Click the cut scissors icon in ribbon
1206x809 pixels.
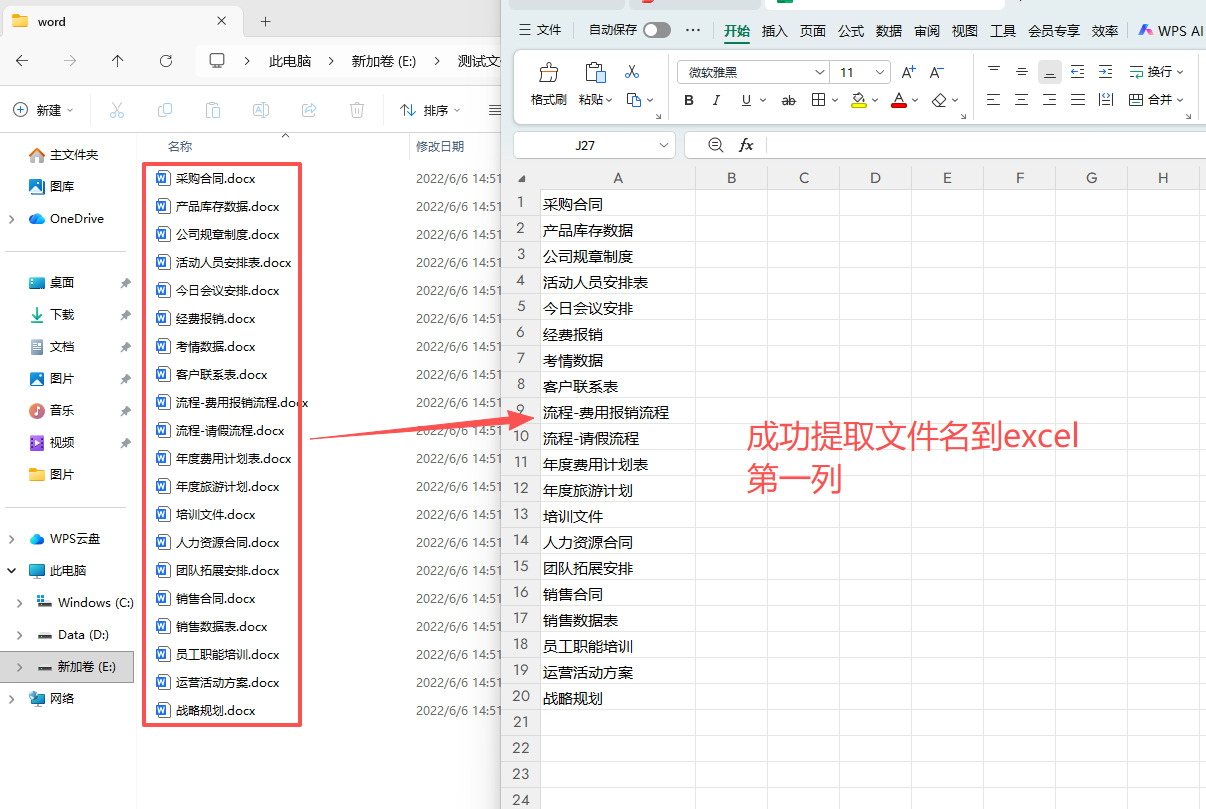point(632,72)
